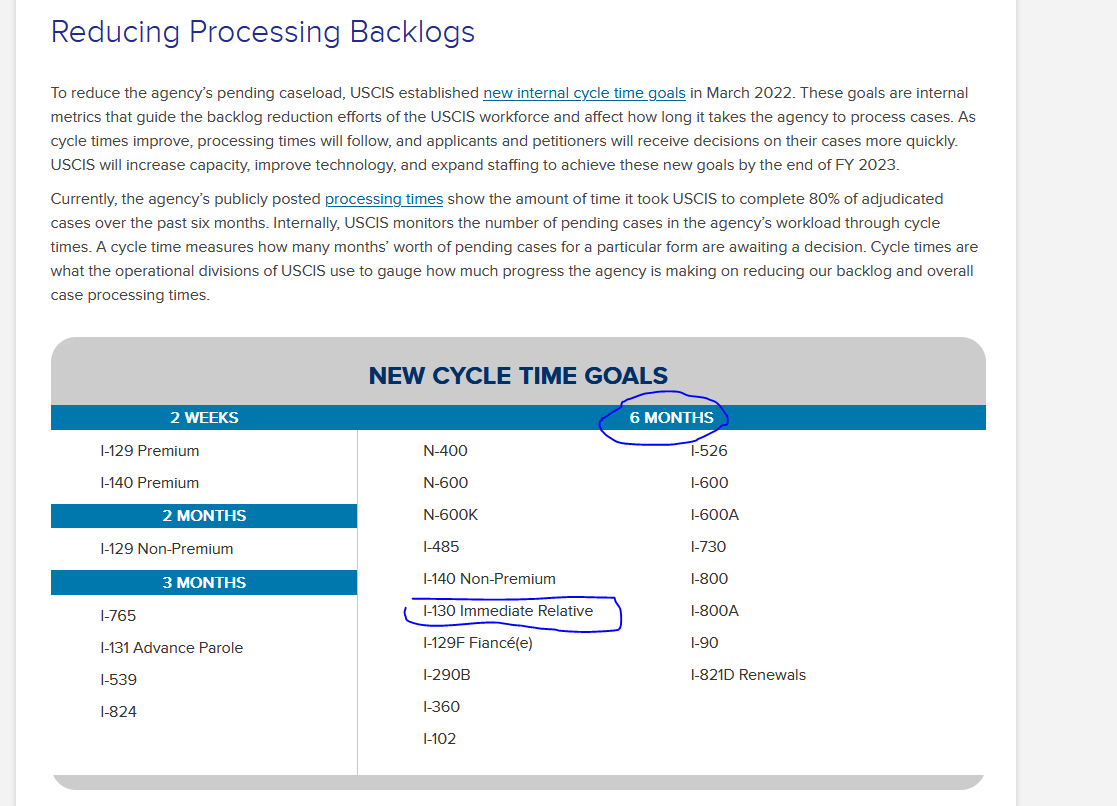Click the 'I-600A' entry
Viewport: 1117px width, 806px height.
point(715,515)
